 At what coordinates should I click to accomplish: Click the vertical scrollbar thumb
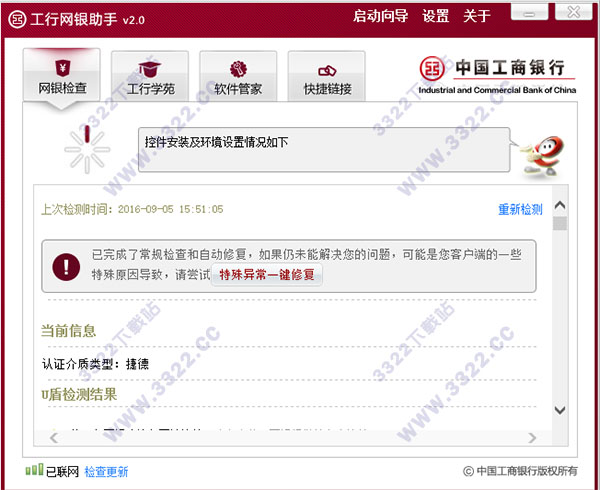[560, 223]
